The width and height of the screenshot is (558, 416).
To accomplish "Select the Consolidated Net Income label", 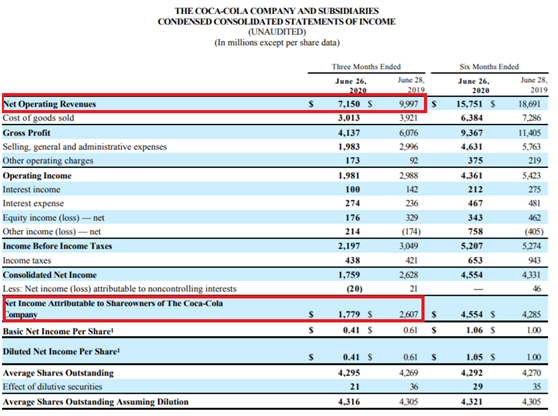I will tap(50, 275).
